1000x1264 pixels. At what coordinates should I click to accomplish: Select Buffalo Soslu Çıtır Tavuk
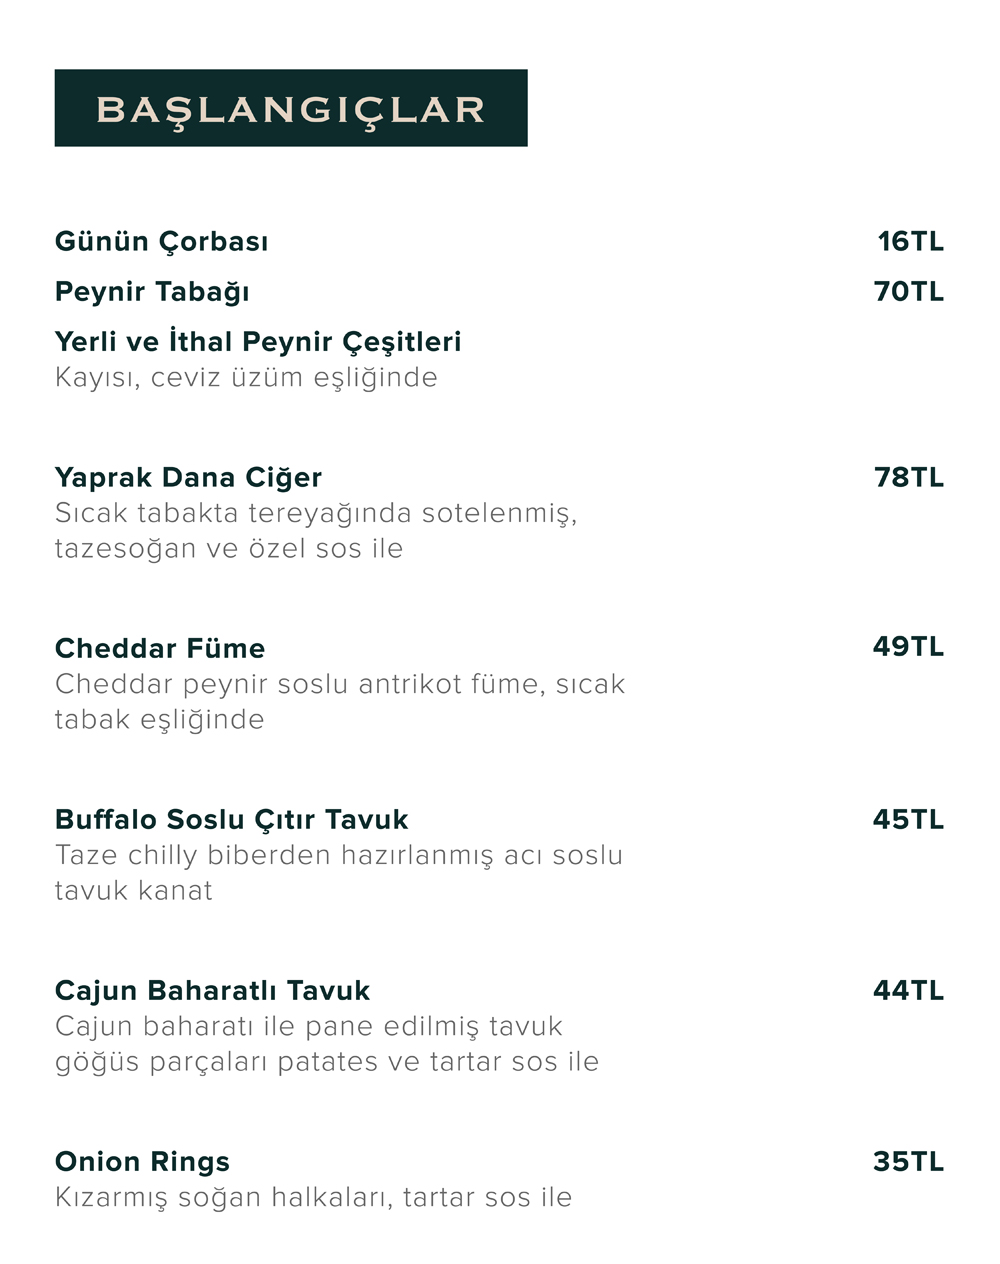pyautogui.click(x=231, y=819)
